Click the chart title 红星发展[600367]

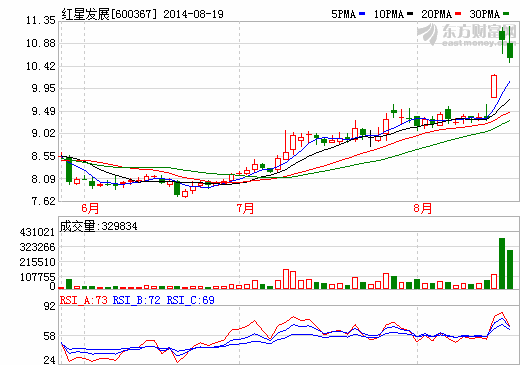tap(109, 14)
